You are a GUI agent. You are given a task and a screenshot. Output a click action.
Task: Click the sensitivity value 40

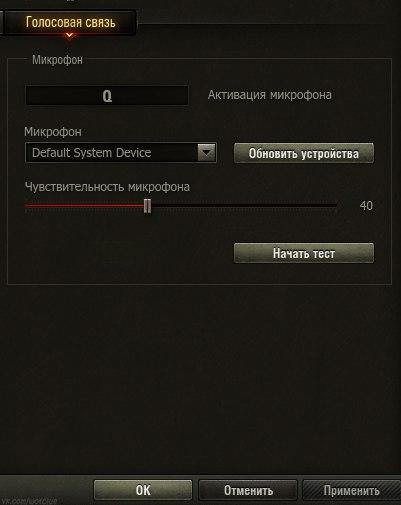pyautogui.click(x=366, y=206)
